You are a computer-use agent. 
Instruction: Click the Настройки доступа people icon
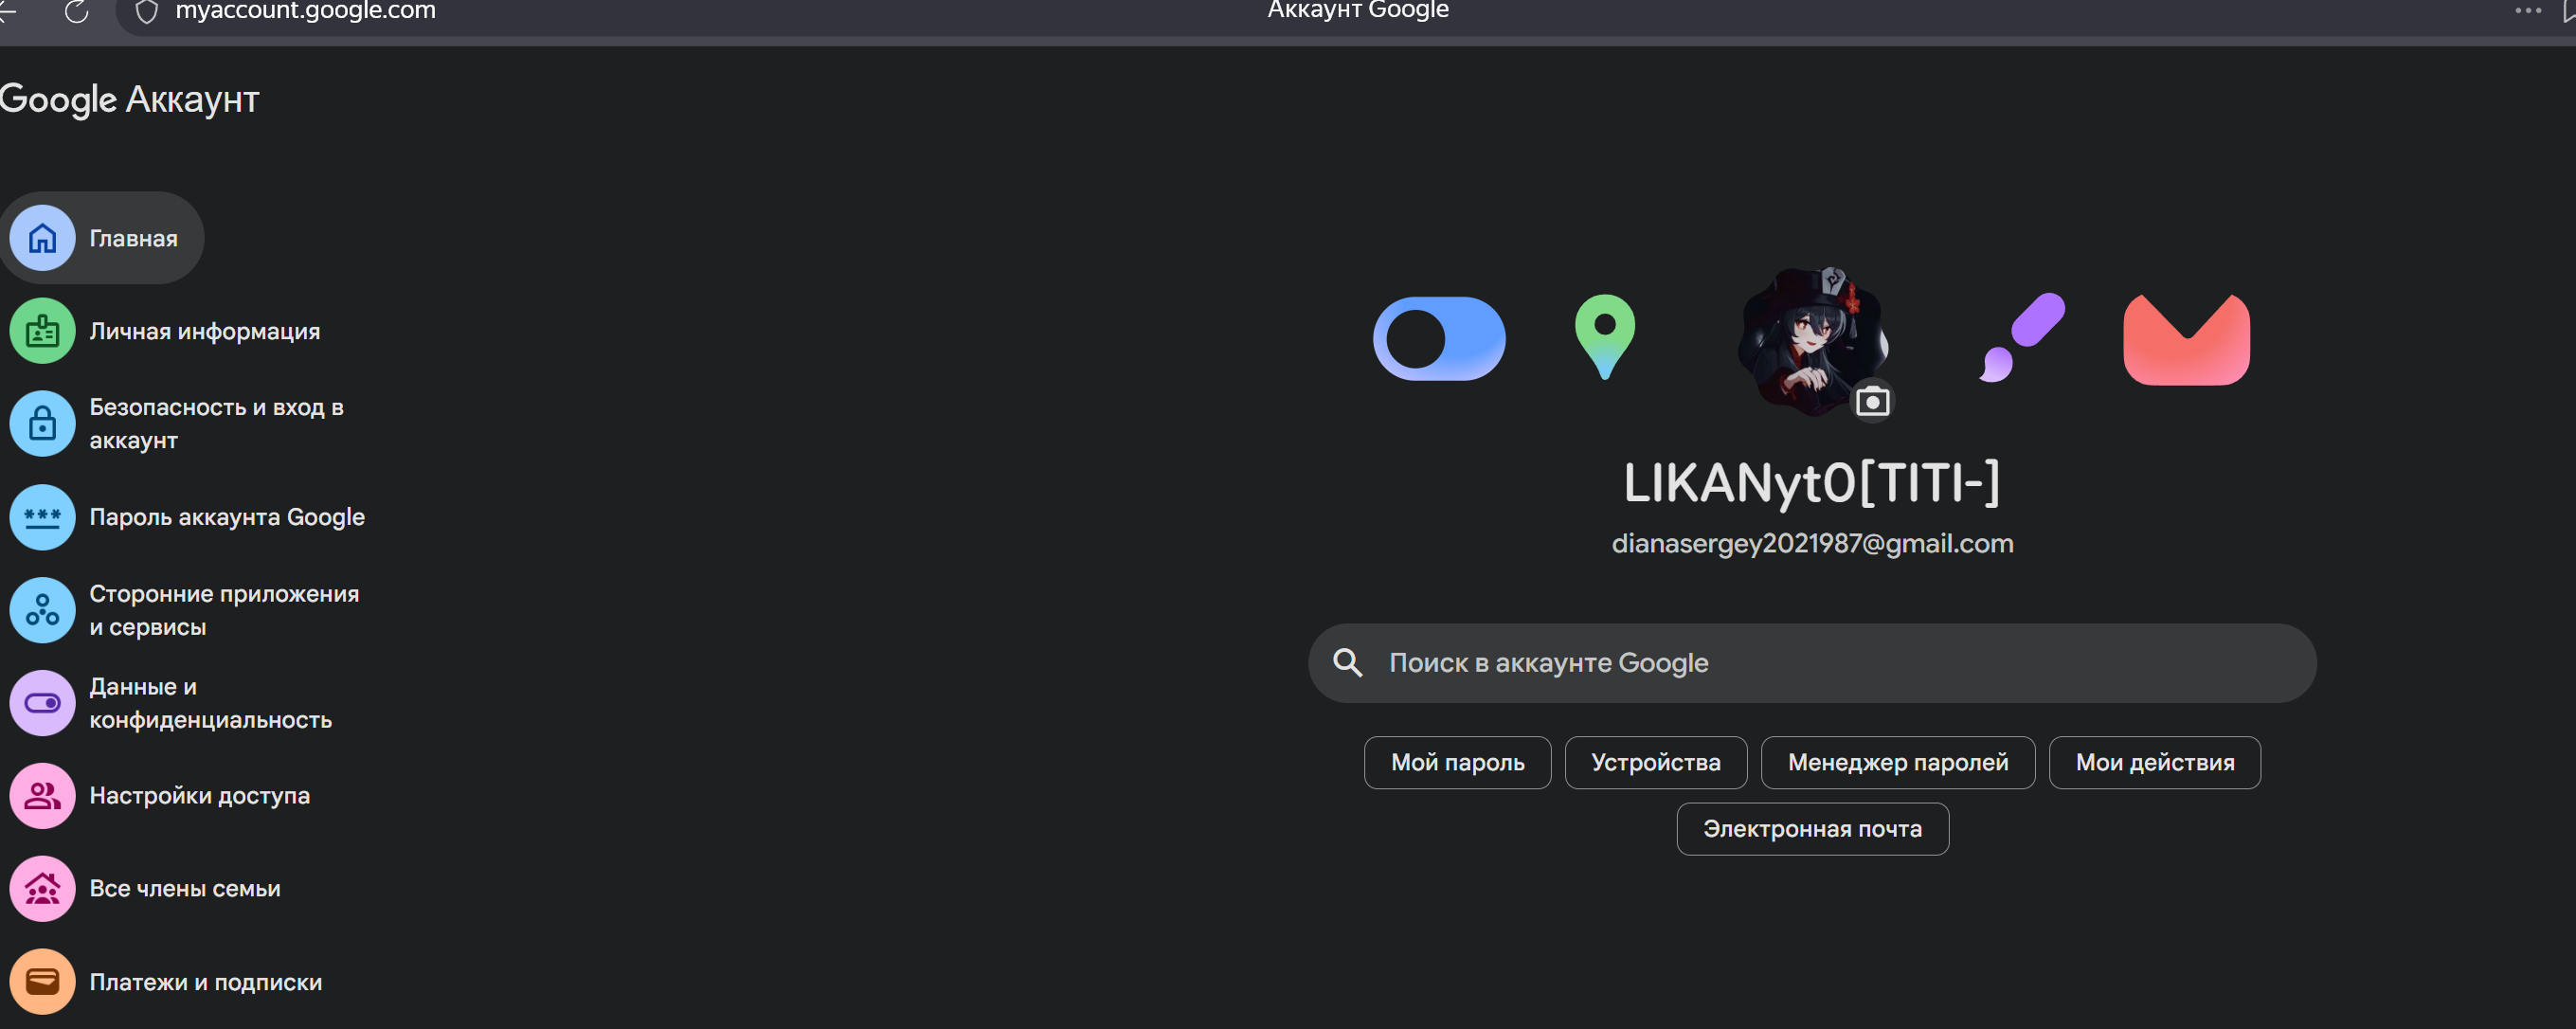coord(42,796)
